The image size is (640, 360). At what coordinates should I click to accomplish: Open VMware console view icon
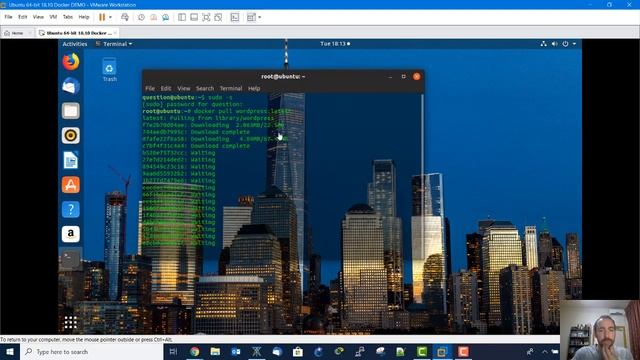(235, 17)
